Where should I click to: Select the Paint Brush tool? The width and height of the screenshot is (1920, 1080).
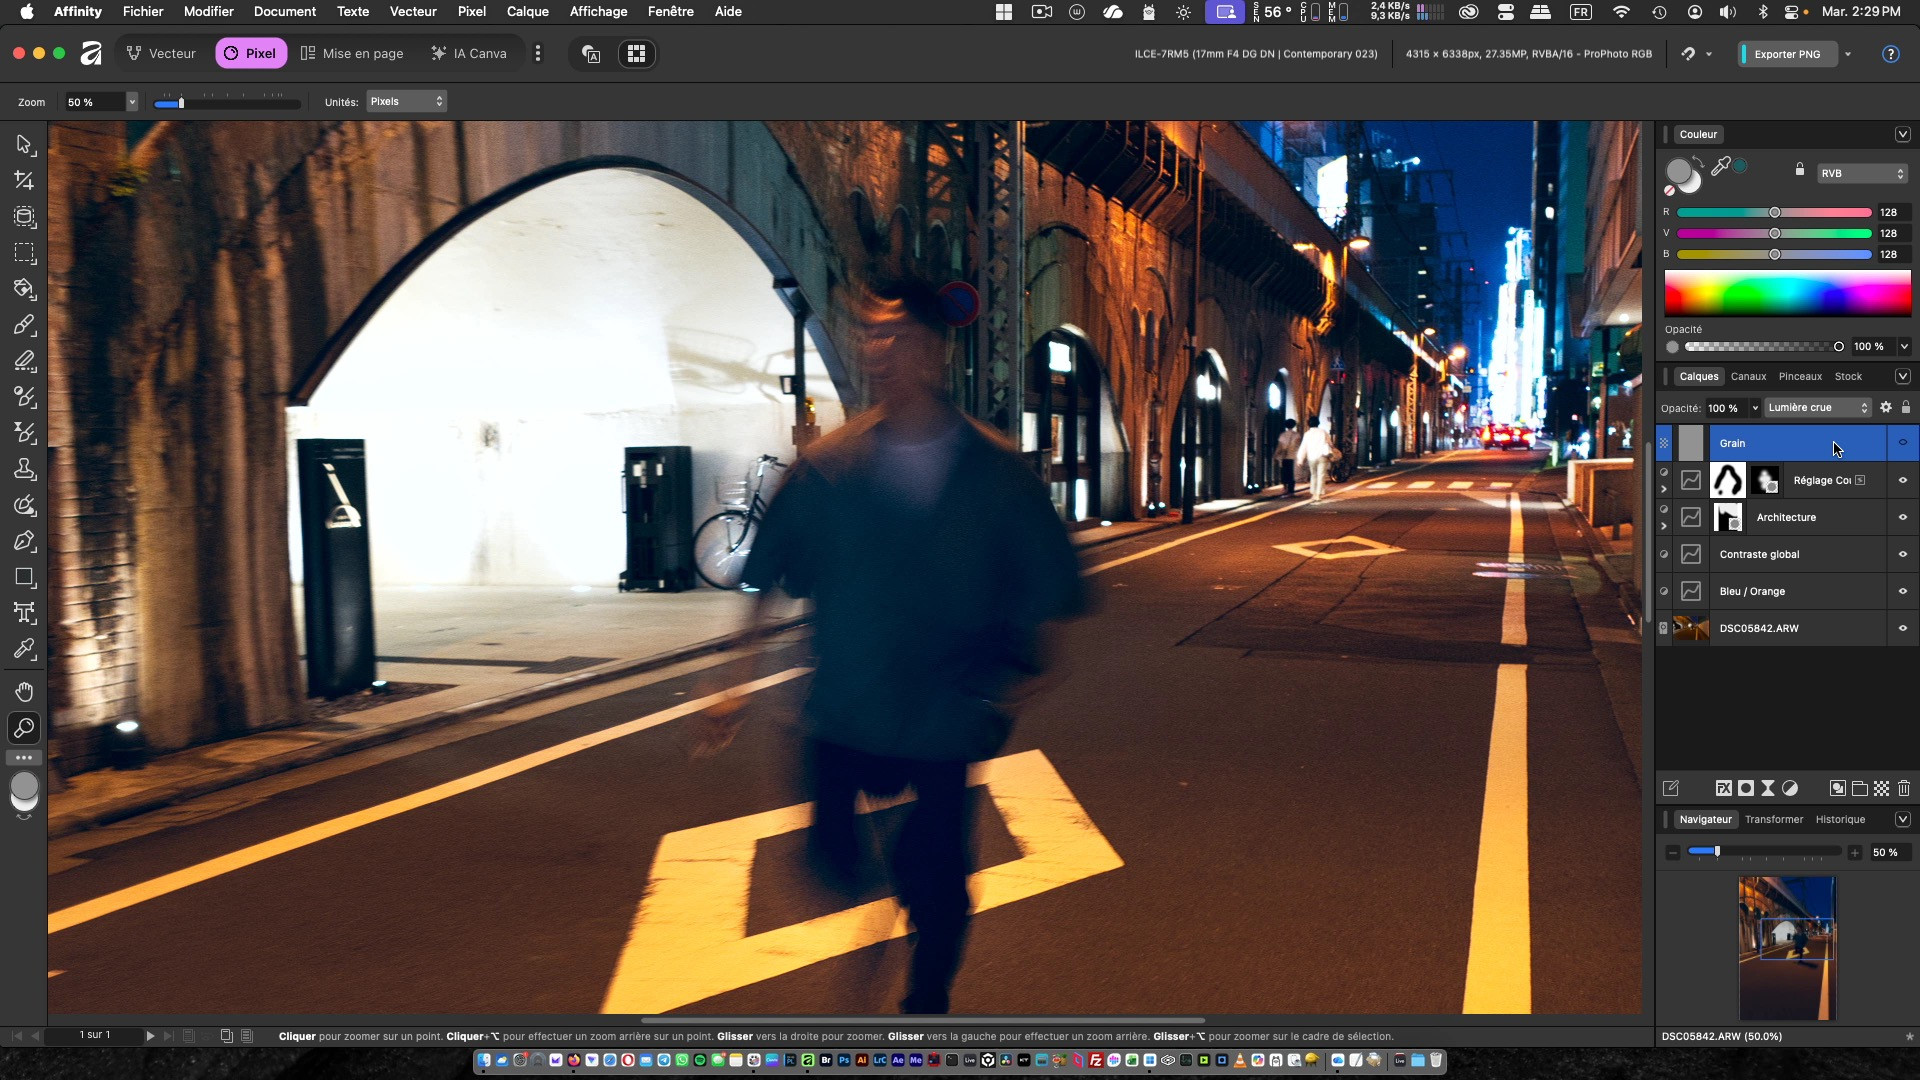click(24, 325)
